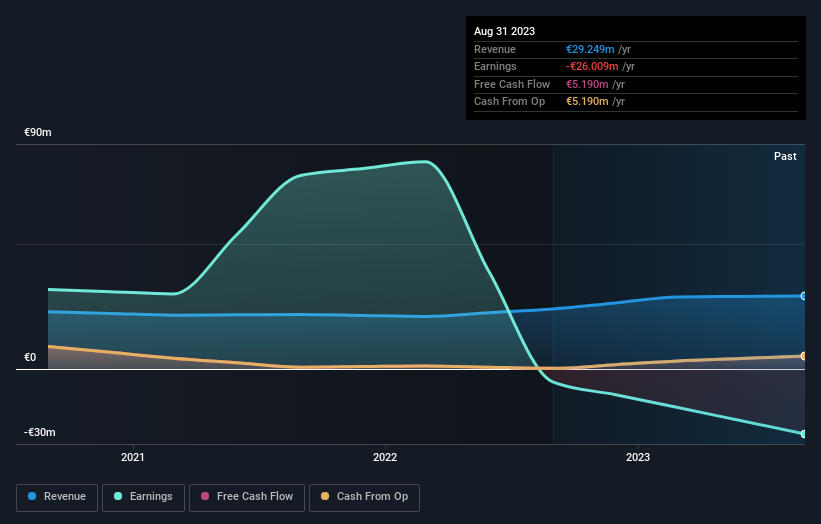Viewport: 821px width, 524px height.
Task: Click the 2022 x-axis label
Action: (x=385, y=458)
